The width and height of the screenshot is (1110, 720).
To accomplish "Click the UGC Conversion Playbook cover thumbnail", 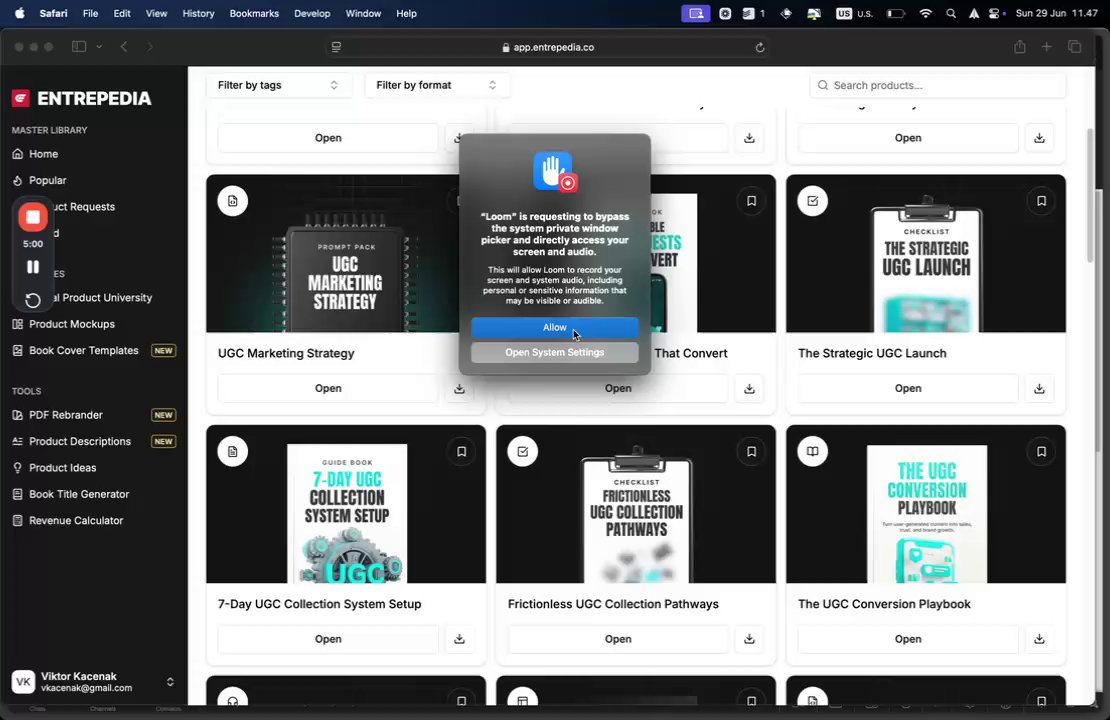I will [926, 513].
